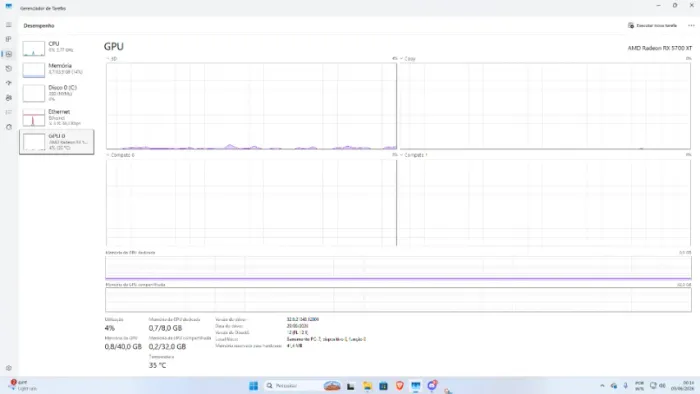The image size is (700, 394).
Task: Open the Compute 1 engine graph dropdown
Action: click(414, 155)
